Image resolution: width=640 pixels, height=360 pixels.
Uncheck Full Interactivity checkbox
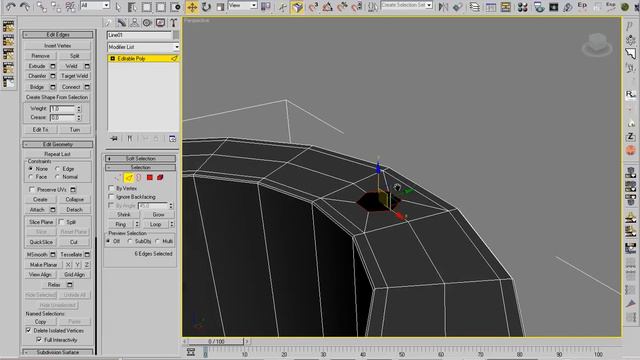pos(39,340)
